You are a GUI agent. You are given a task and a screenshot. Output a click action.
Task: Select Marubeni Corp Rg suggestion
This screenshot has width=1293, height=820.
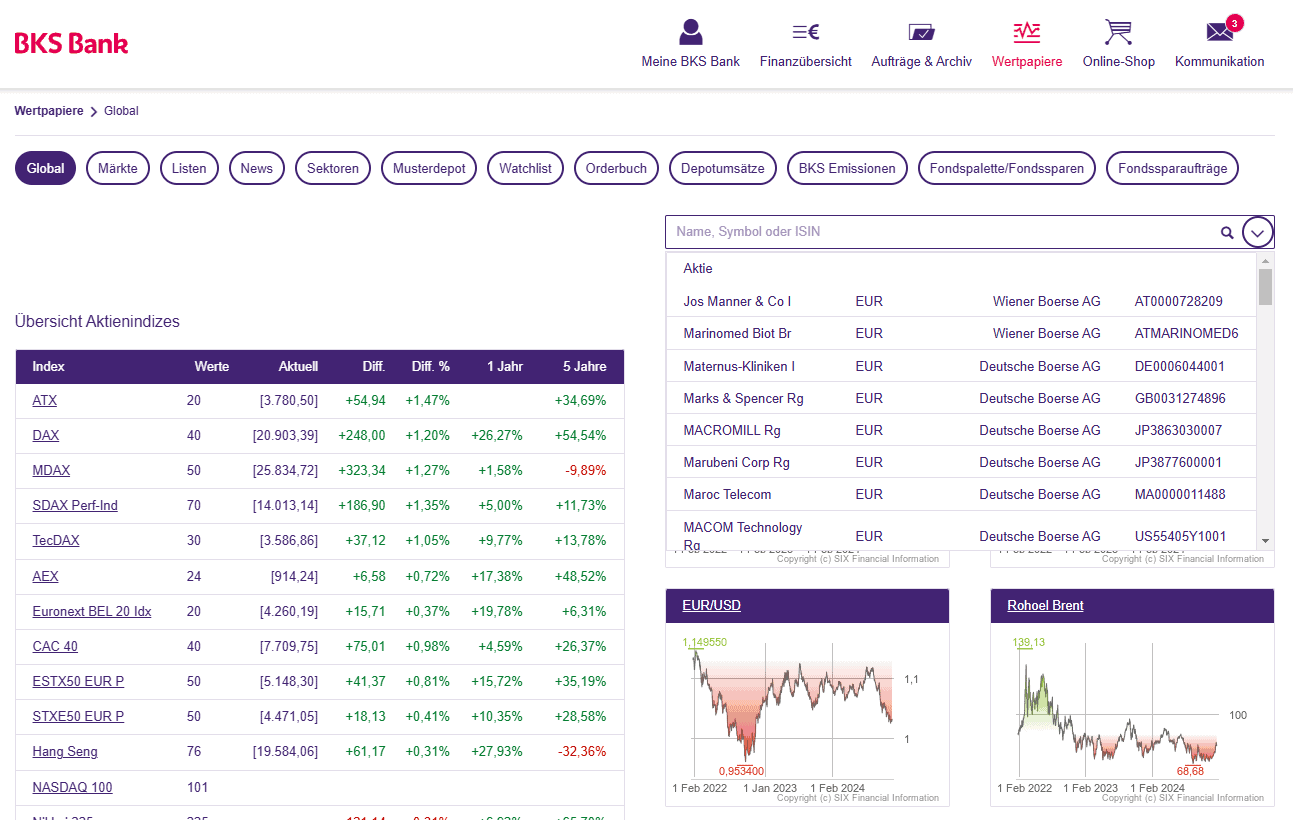click(x=961, y=462)
